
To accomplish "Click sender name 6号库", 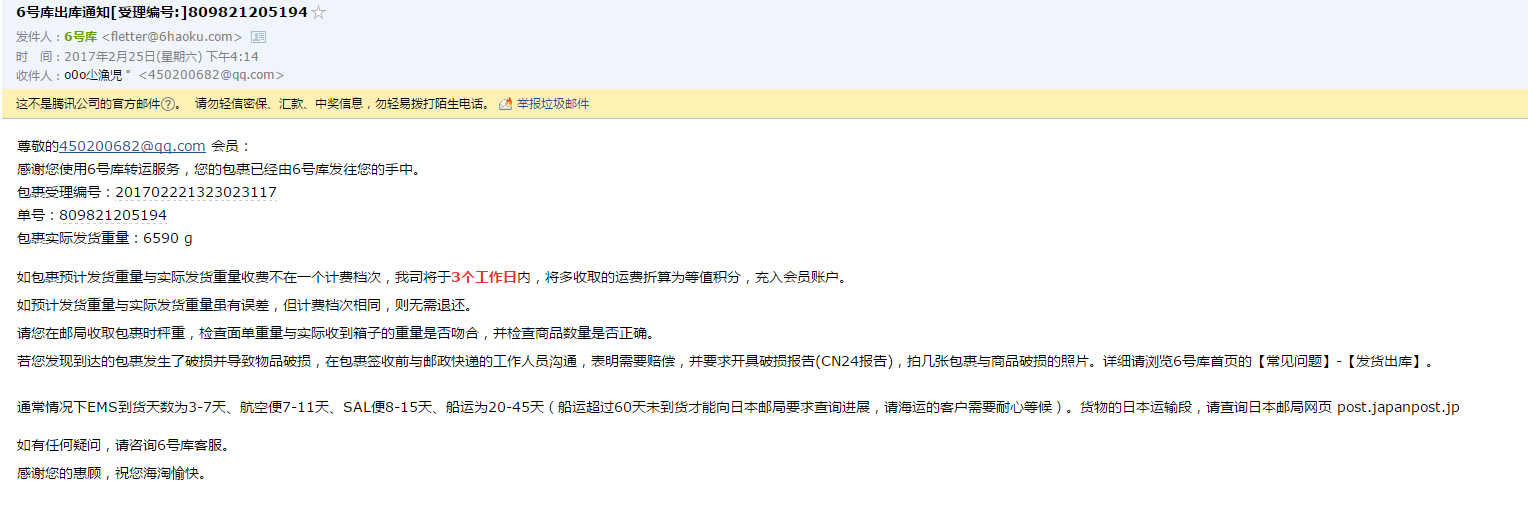I will coord(80,37).
